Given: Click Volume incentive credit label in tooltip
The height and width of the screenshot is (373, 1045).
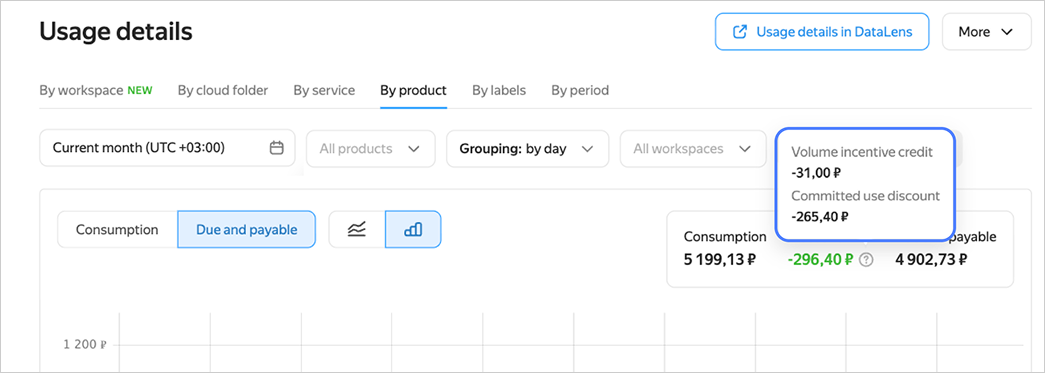Looking at the screenshot, I should tap(862, 152).
